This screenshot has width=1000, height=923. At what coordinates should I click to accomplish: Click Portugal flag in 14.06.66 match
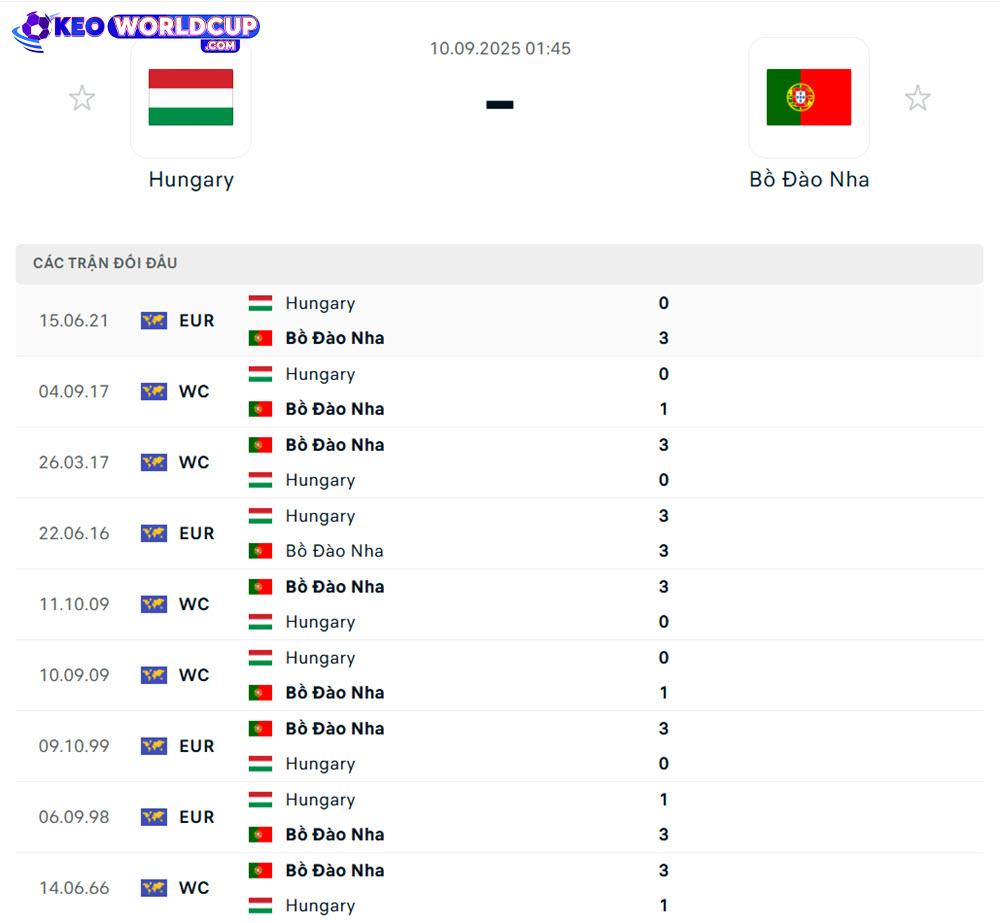(x=260, y=869)
